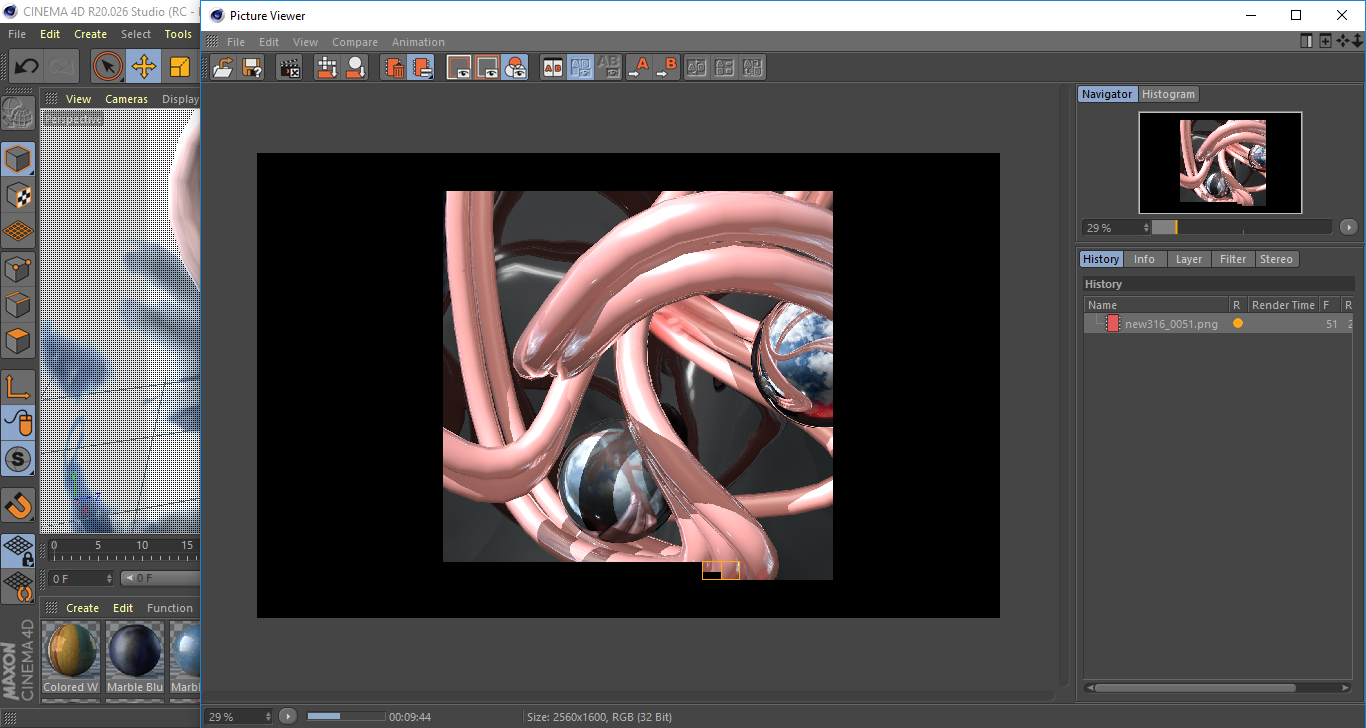Viewport: 1366px width, 728px height.
Task: Toggle the second display mode eye icon
Action: (487, 67)
